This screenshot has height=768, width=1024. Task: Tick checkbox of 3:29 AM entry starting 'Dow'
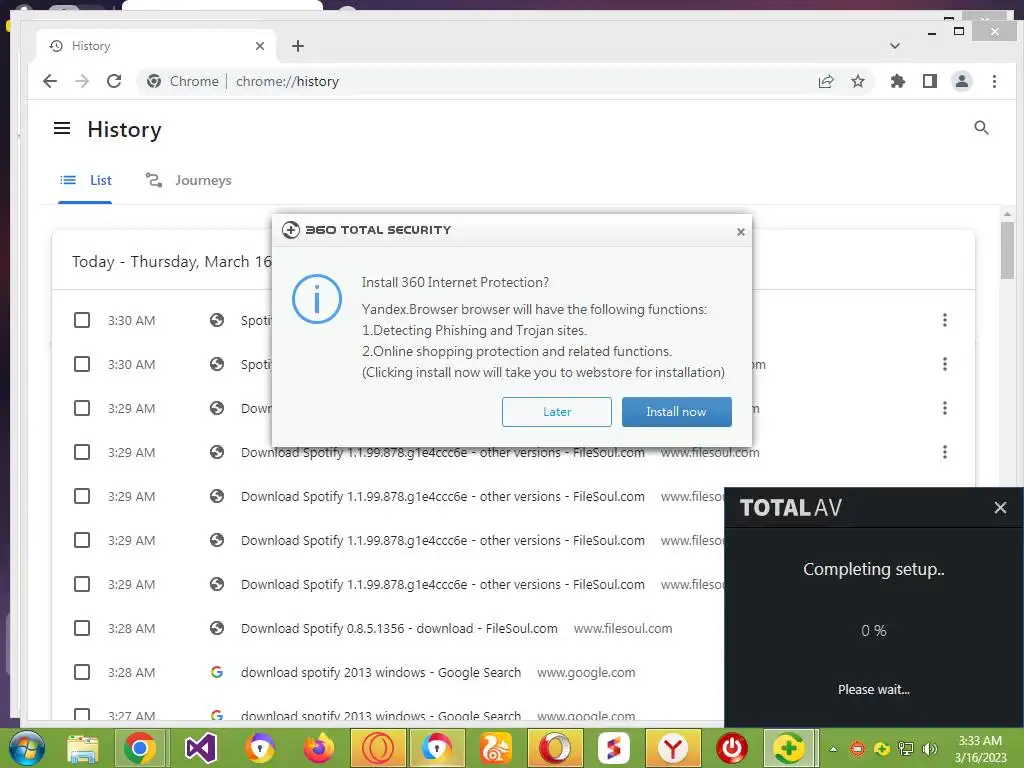click(82, 408)
